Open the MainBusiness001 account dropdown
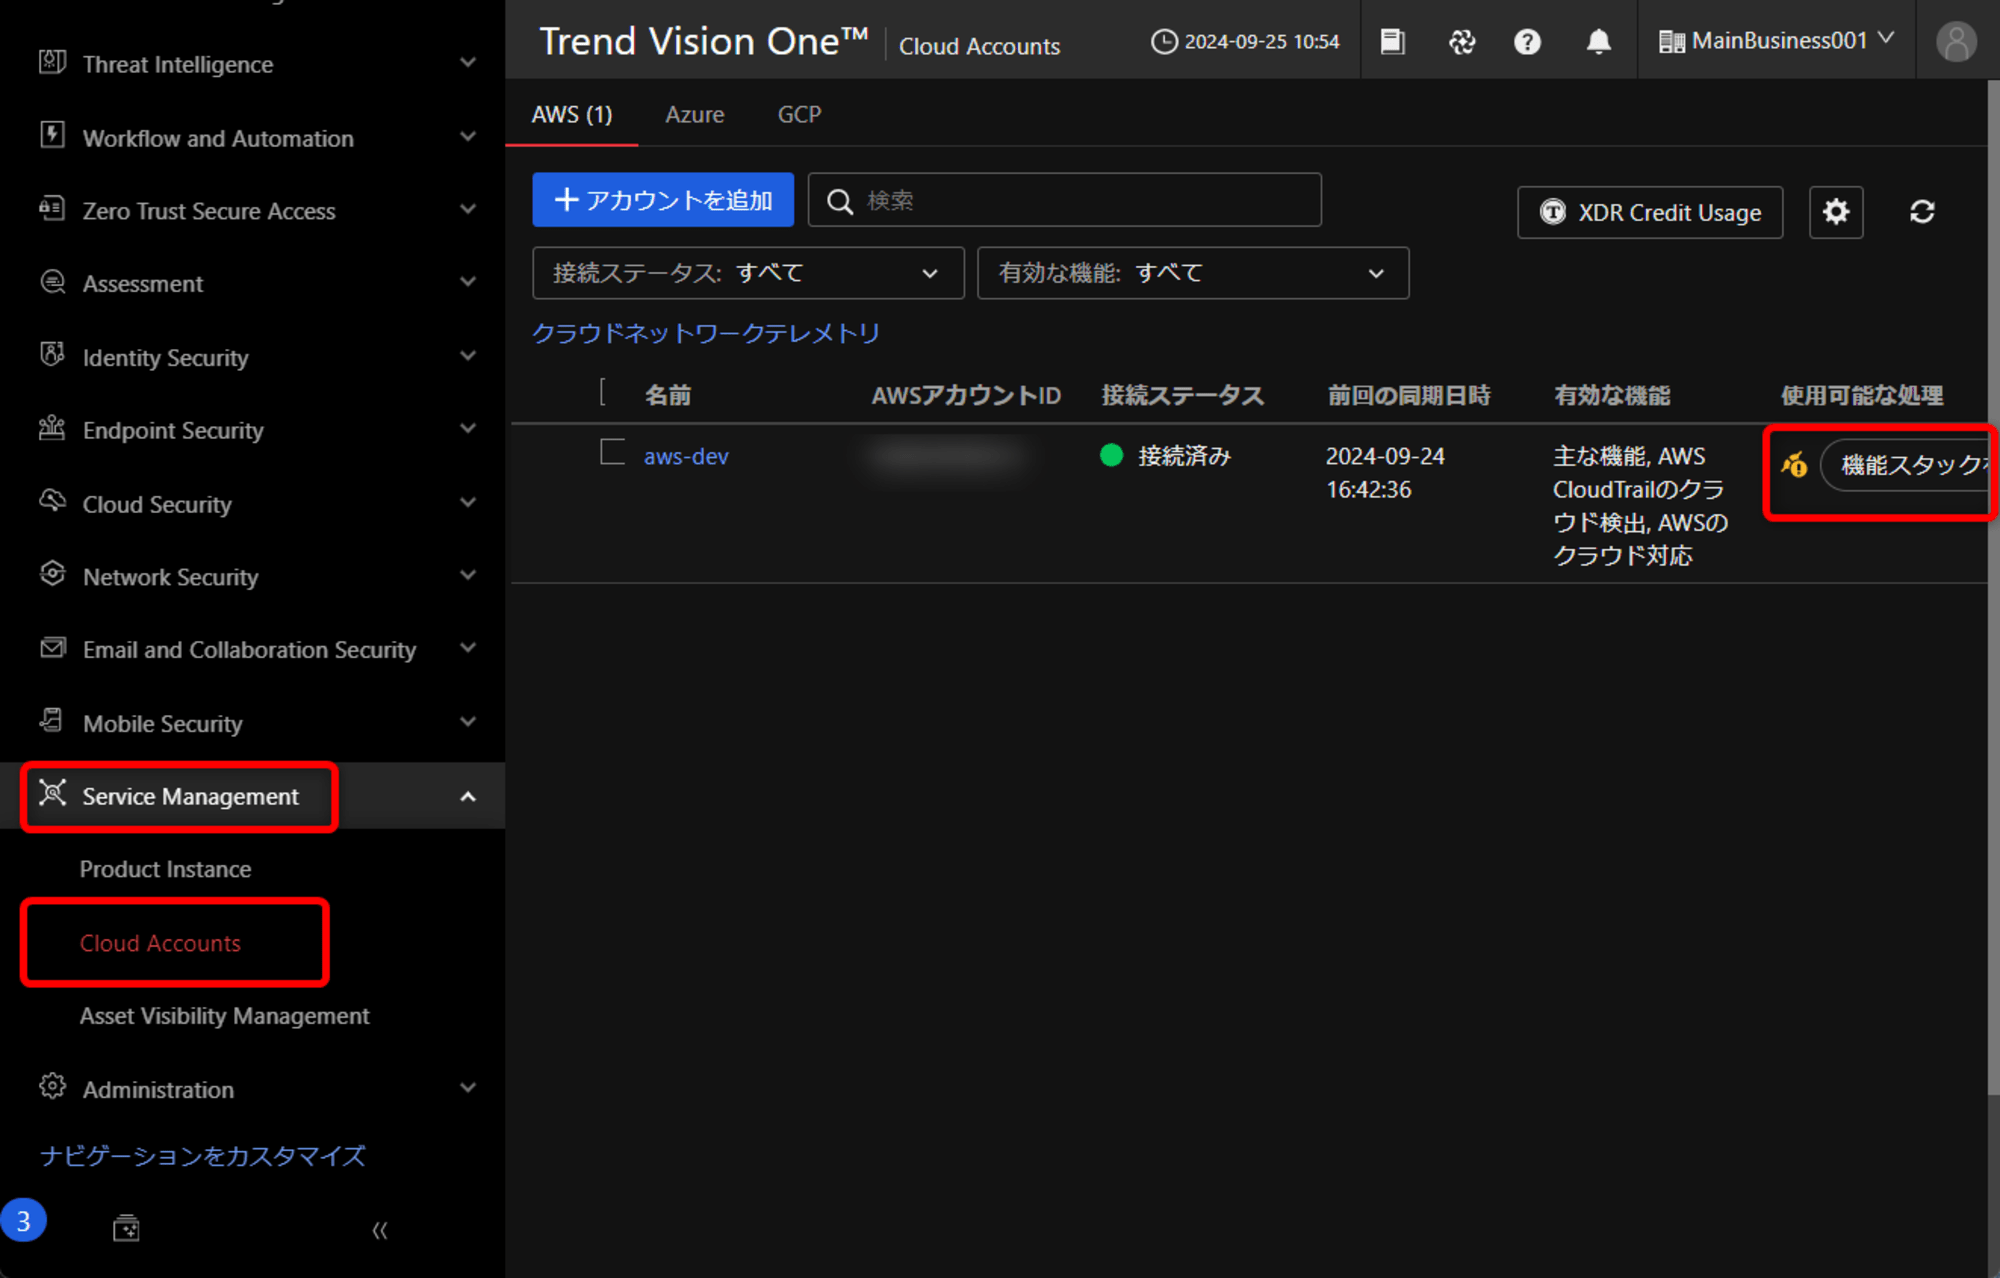 tap(1776, 41)
